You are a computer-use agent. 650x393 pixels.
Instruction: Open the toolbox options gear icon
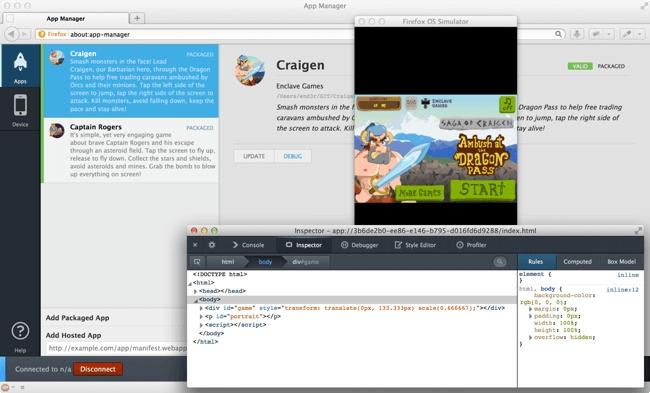point(212,245)
